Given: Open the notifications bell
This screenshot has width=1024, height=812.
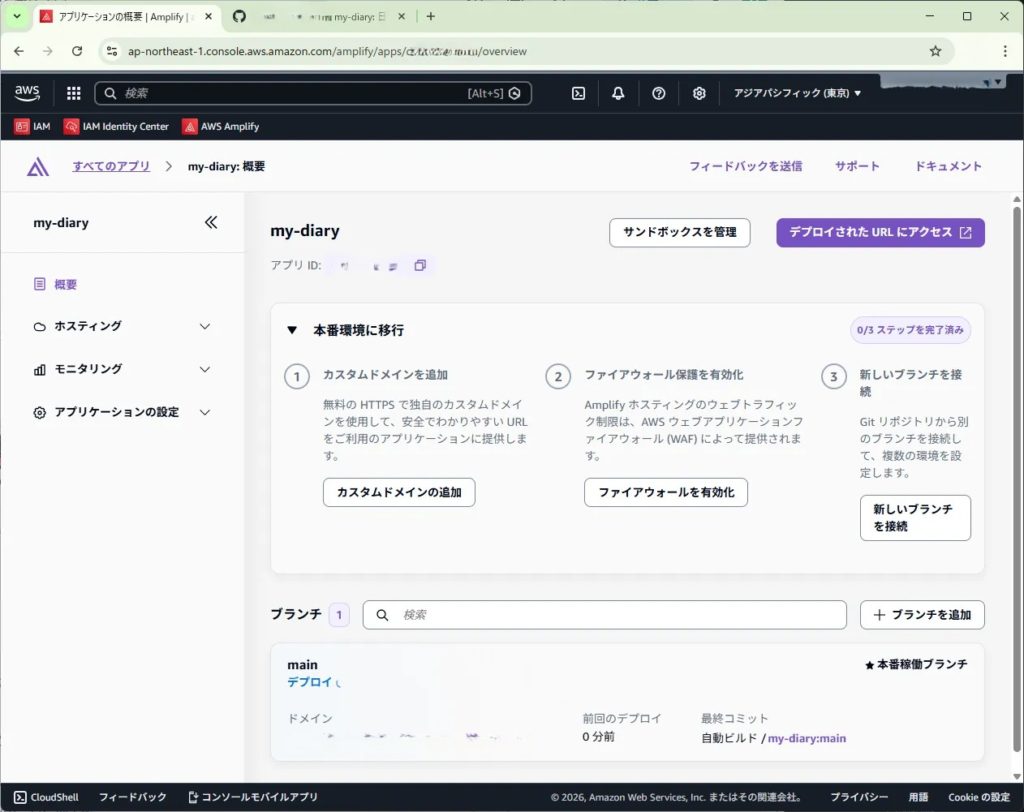Looking at the screenshot, I should click(618, 93).
